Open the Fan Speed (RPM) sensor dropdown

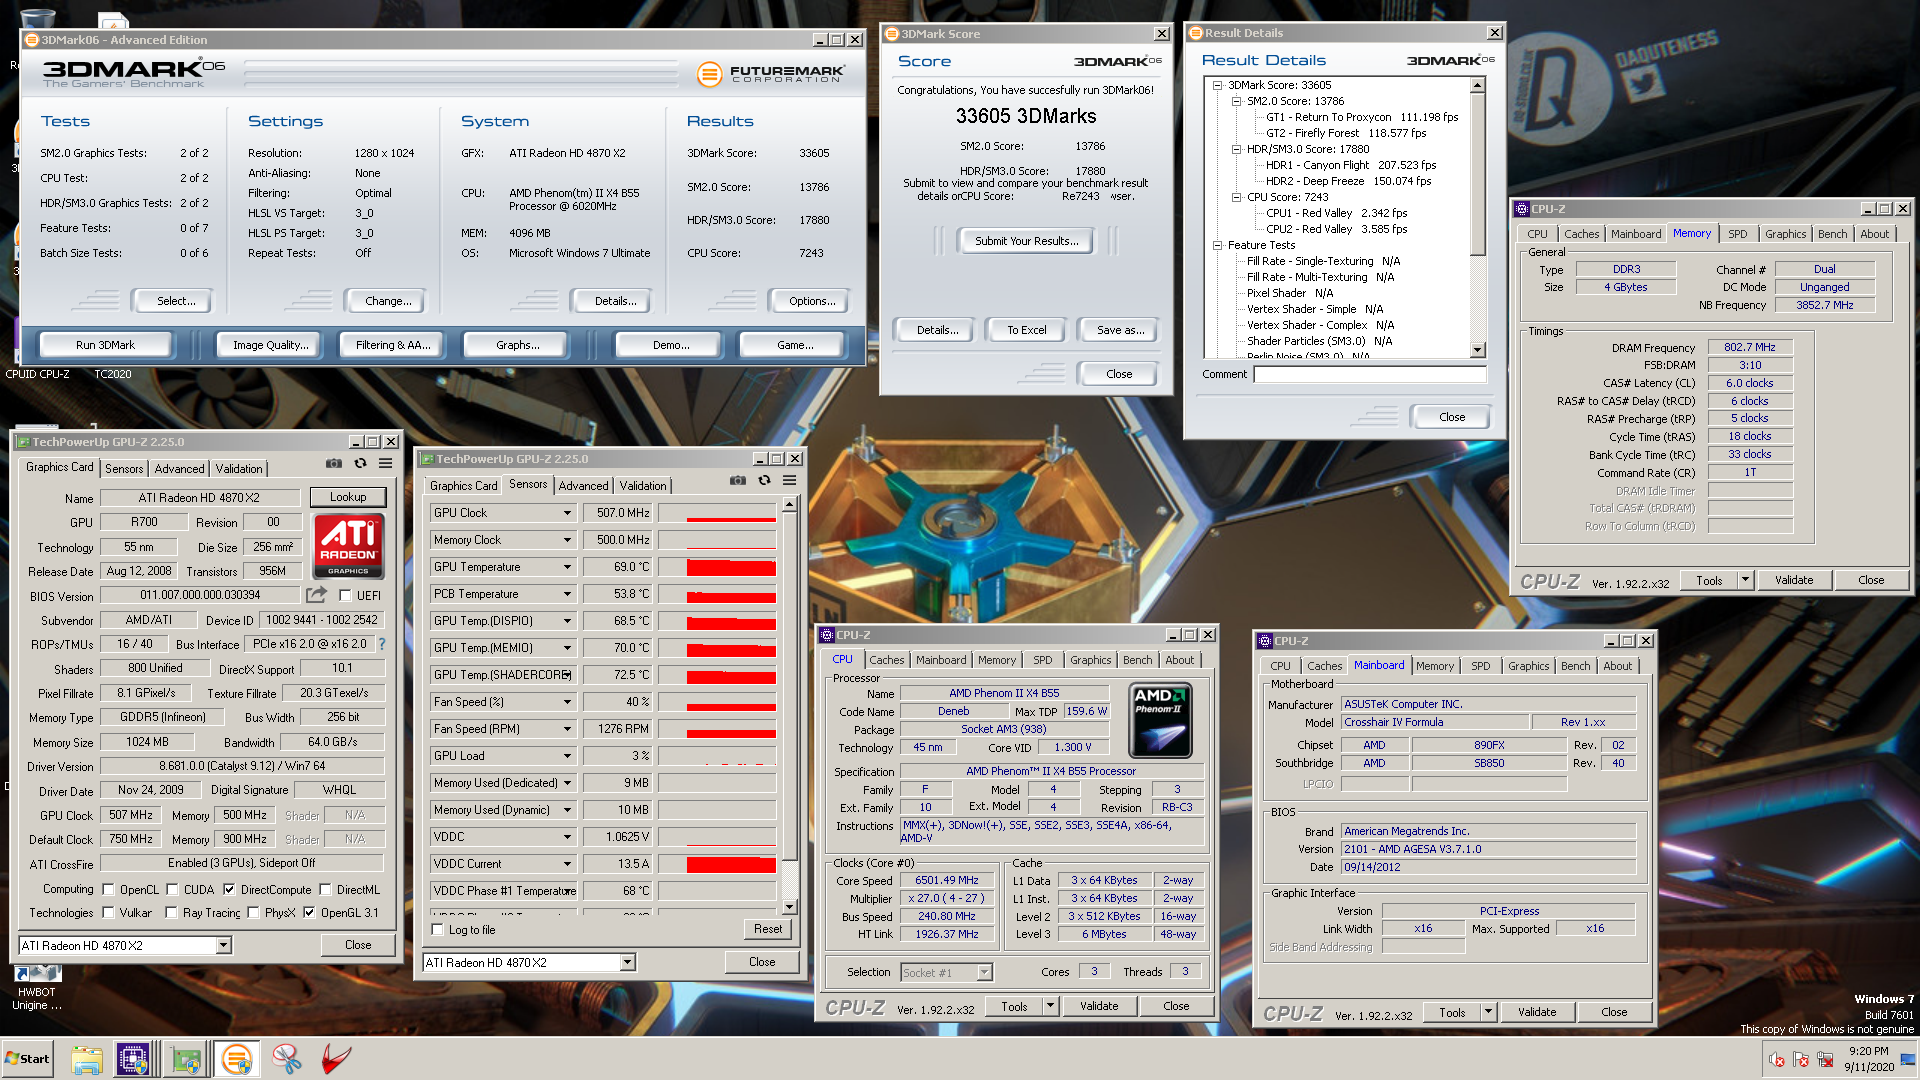[x=567, y=729]
